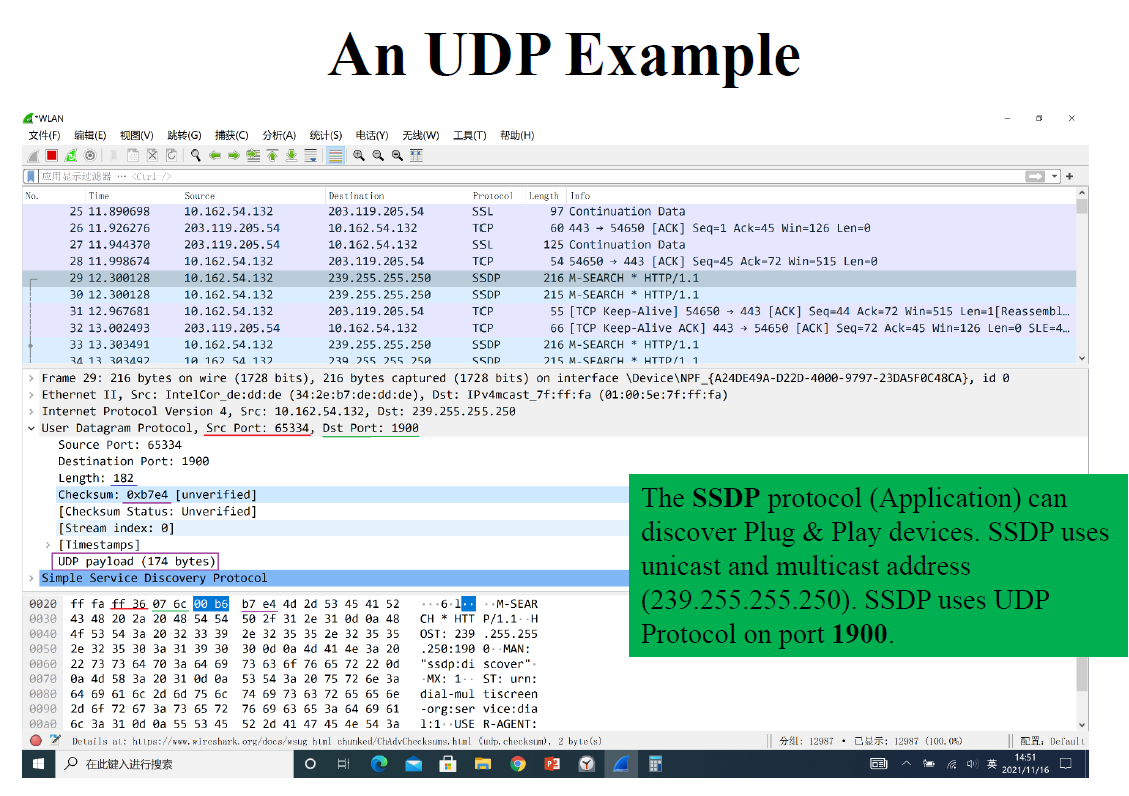This screenshot has width=1129, height=796.
Task: Click the display filter input field
Action: pos(500,176)
